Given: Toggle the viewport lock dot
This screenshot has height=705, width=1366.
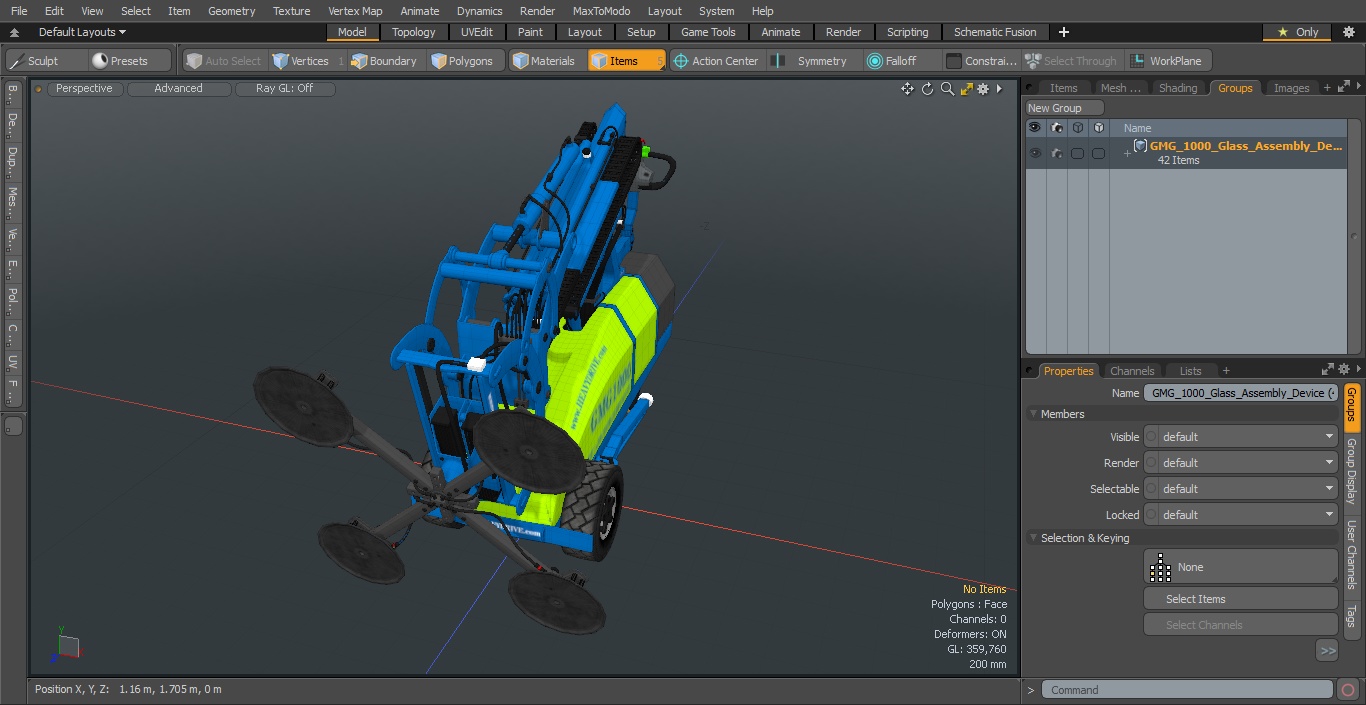Looking at the screenshot, I should click(x=39, y=89).
